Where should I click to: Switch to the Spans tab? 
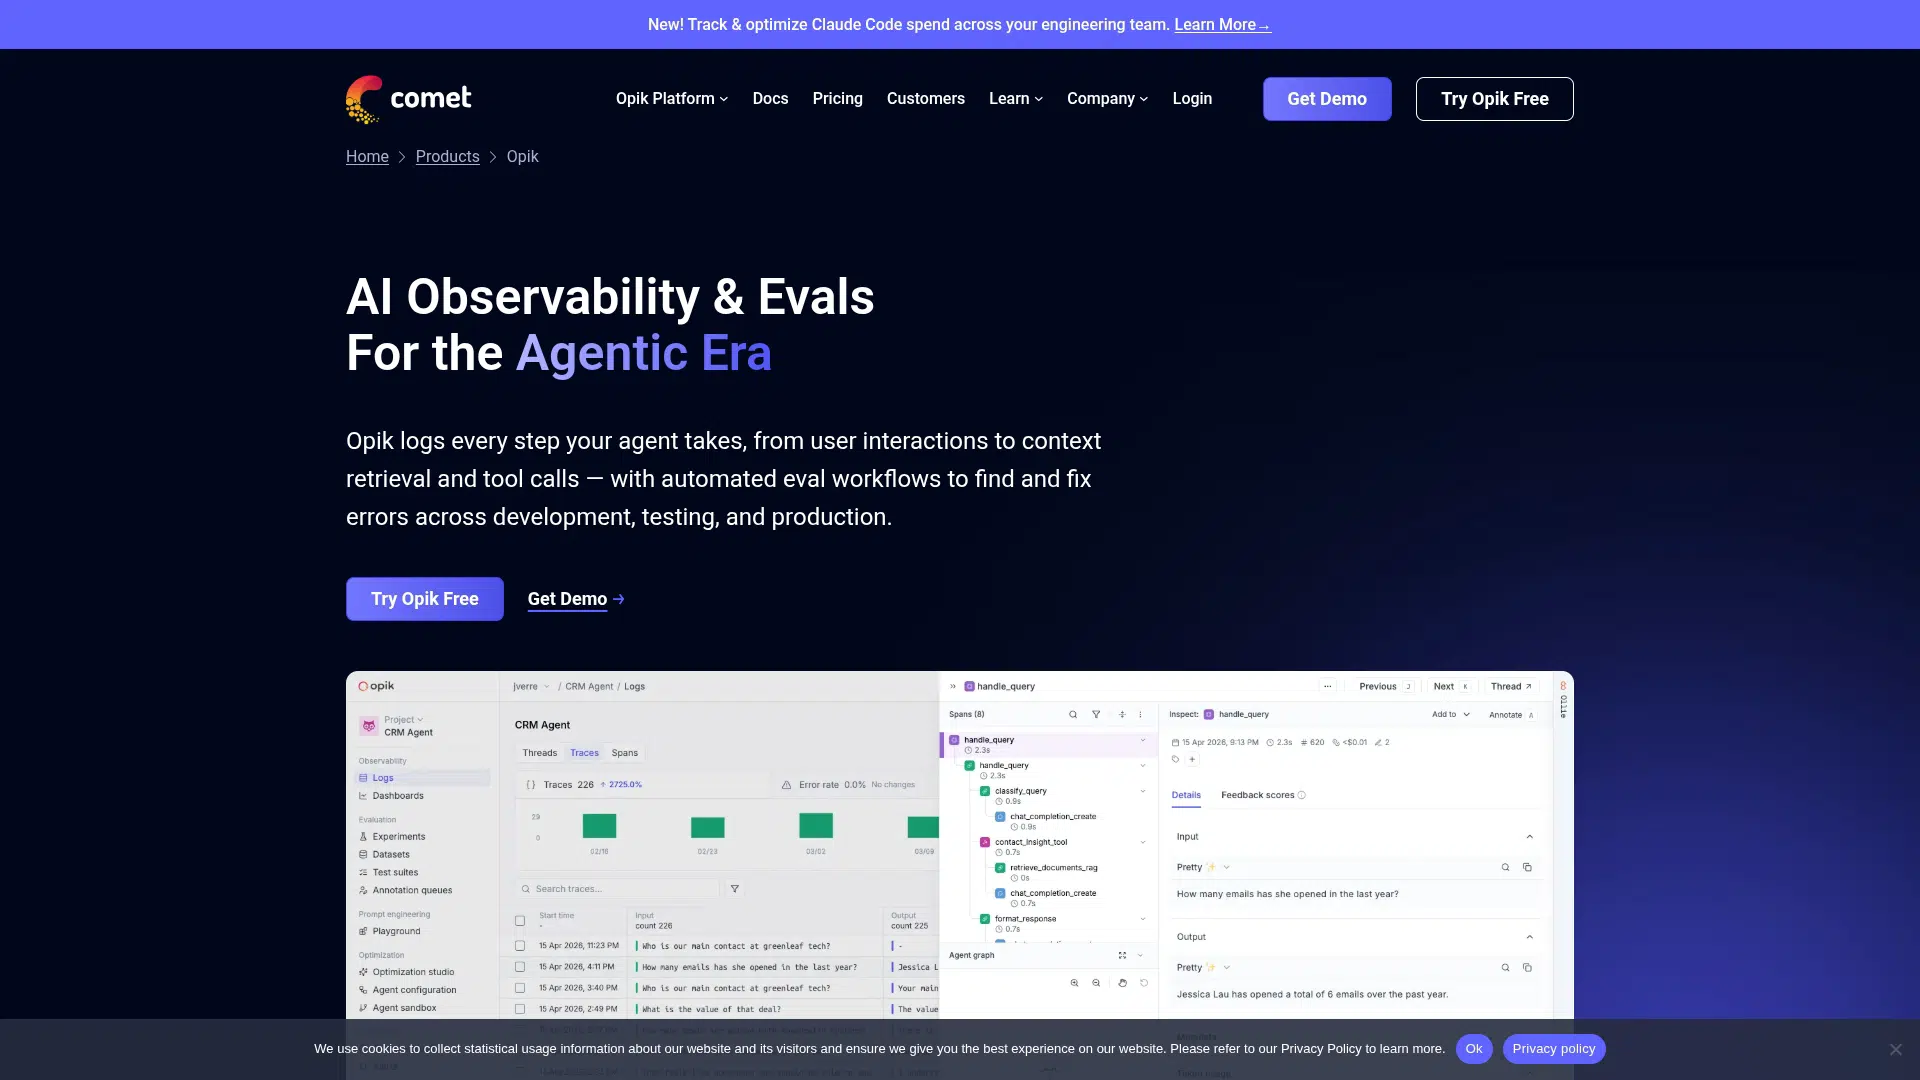pyautogui.click(x=625, y=753)
